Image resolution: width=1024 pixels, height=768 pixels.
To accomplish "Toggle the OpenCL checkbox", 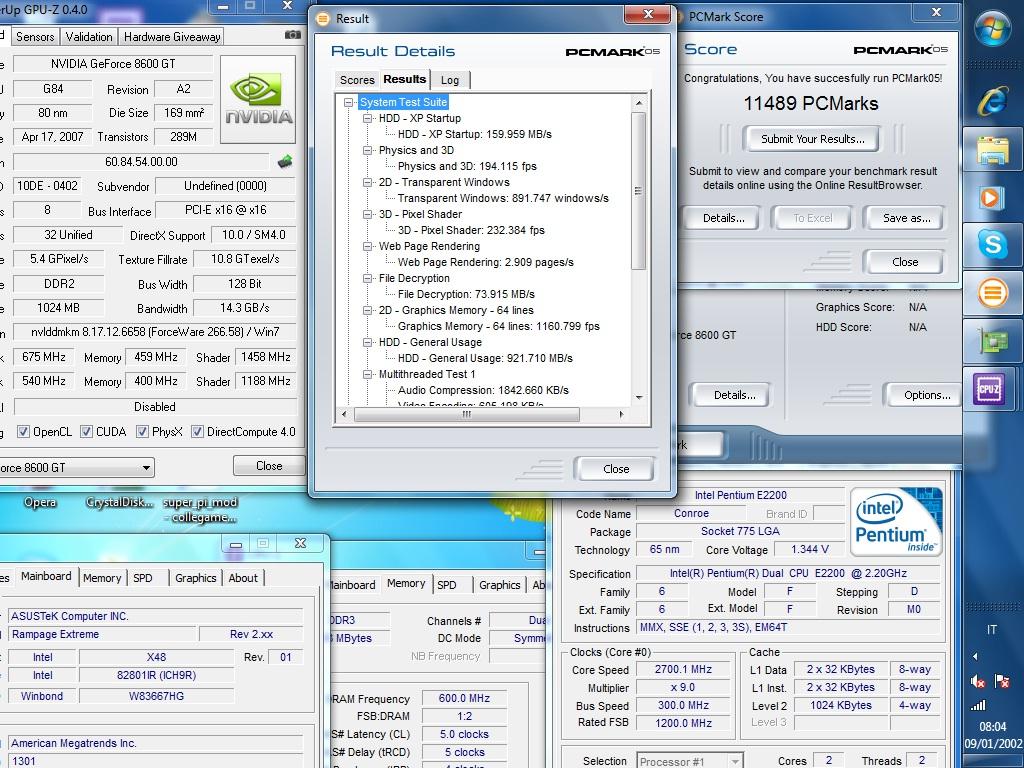I will click(x=24, y=432).
